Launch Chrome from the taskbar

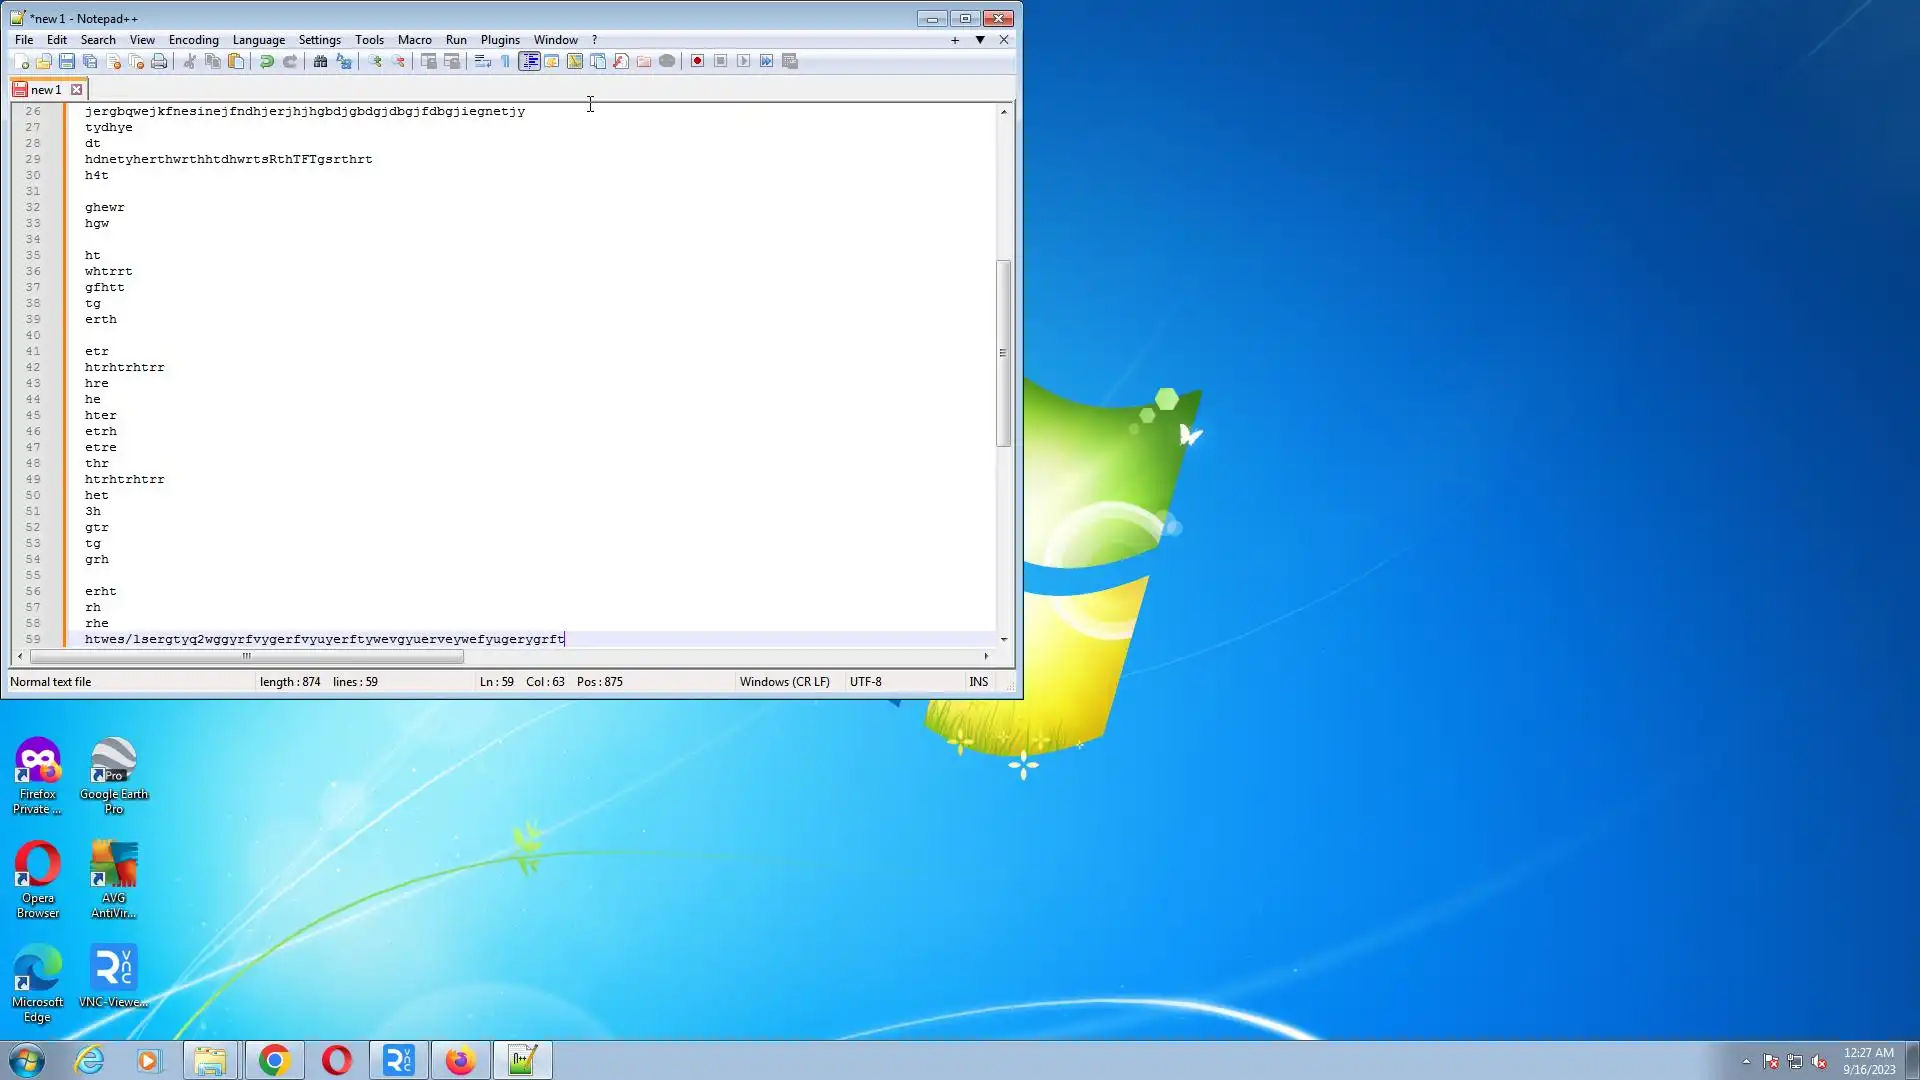pyautogui.click(x=274, y=1060)
